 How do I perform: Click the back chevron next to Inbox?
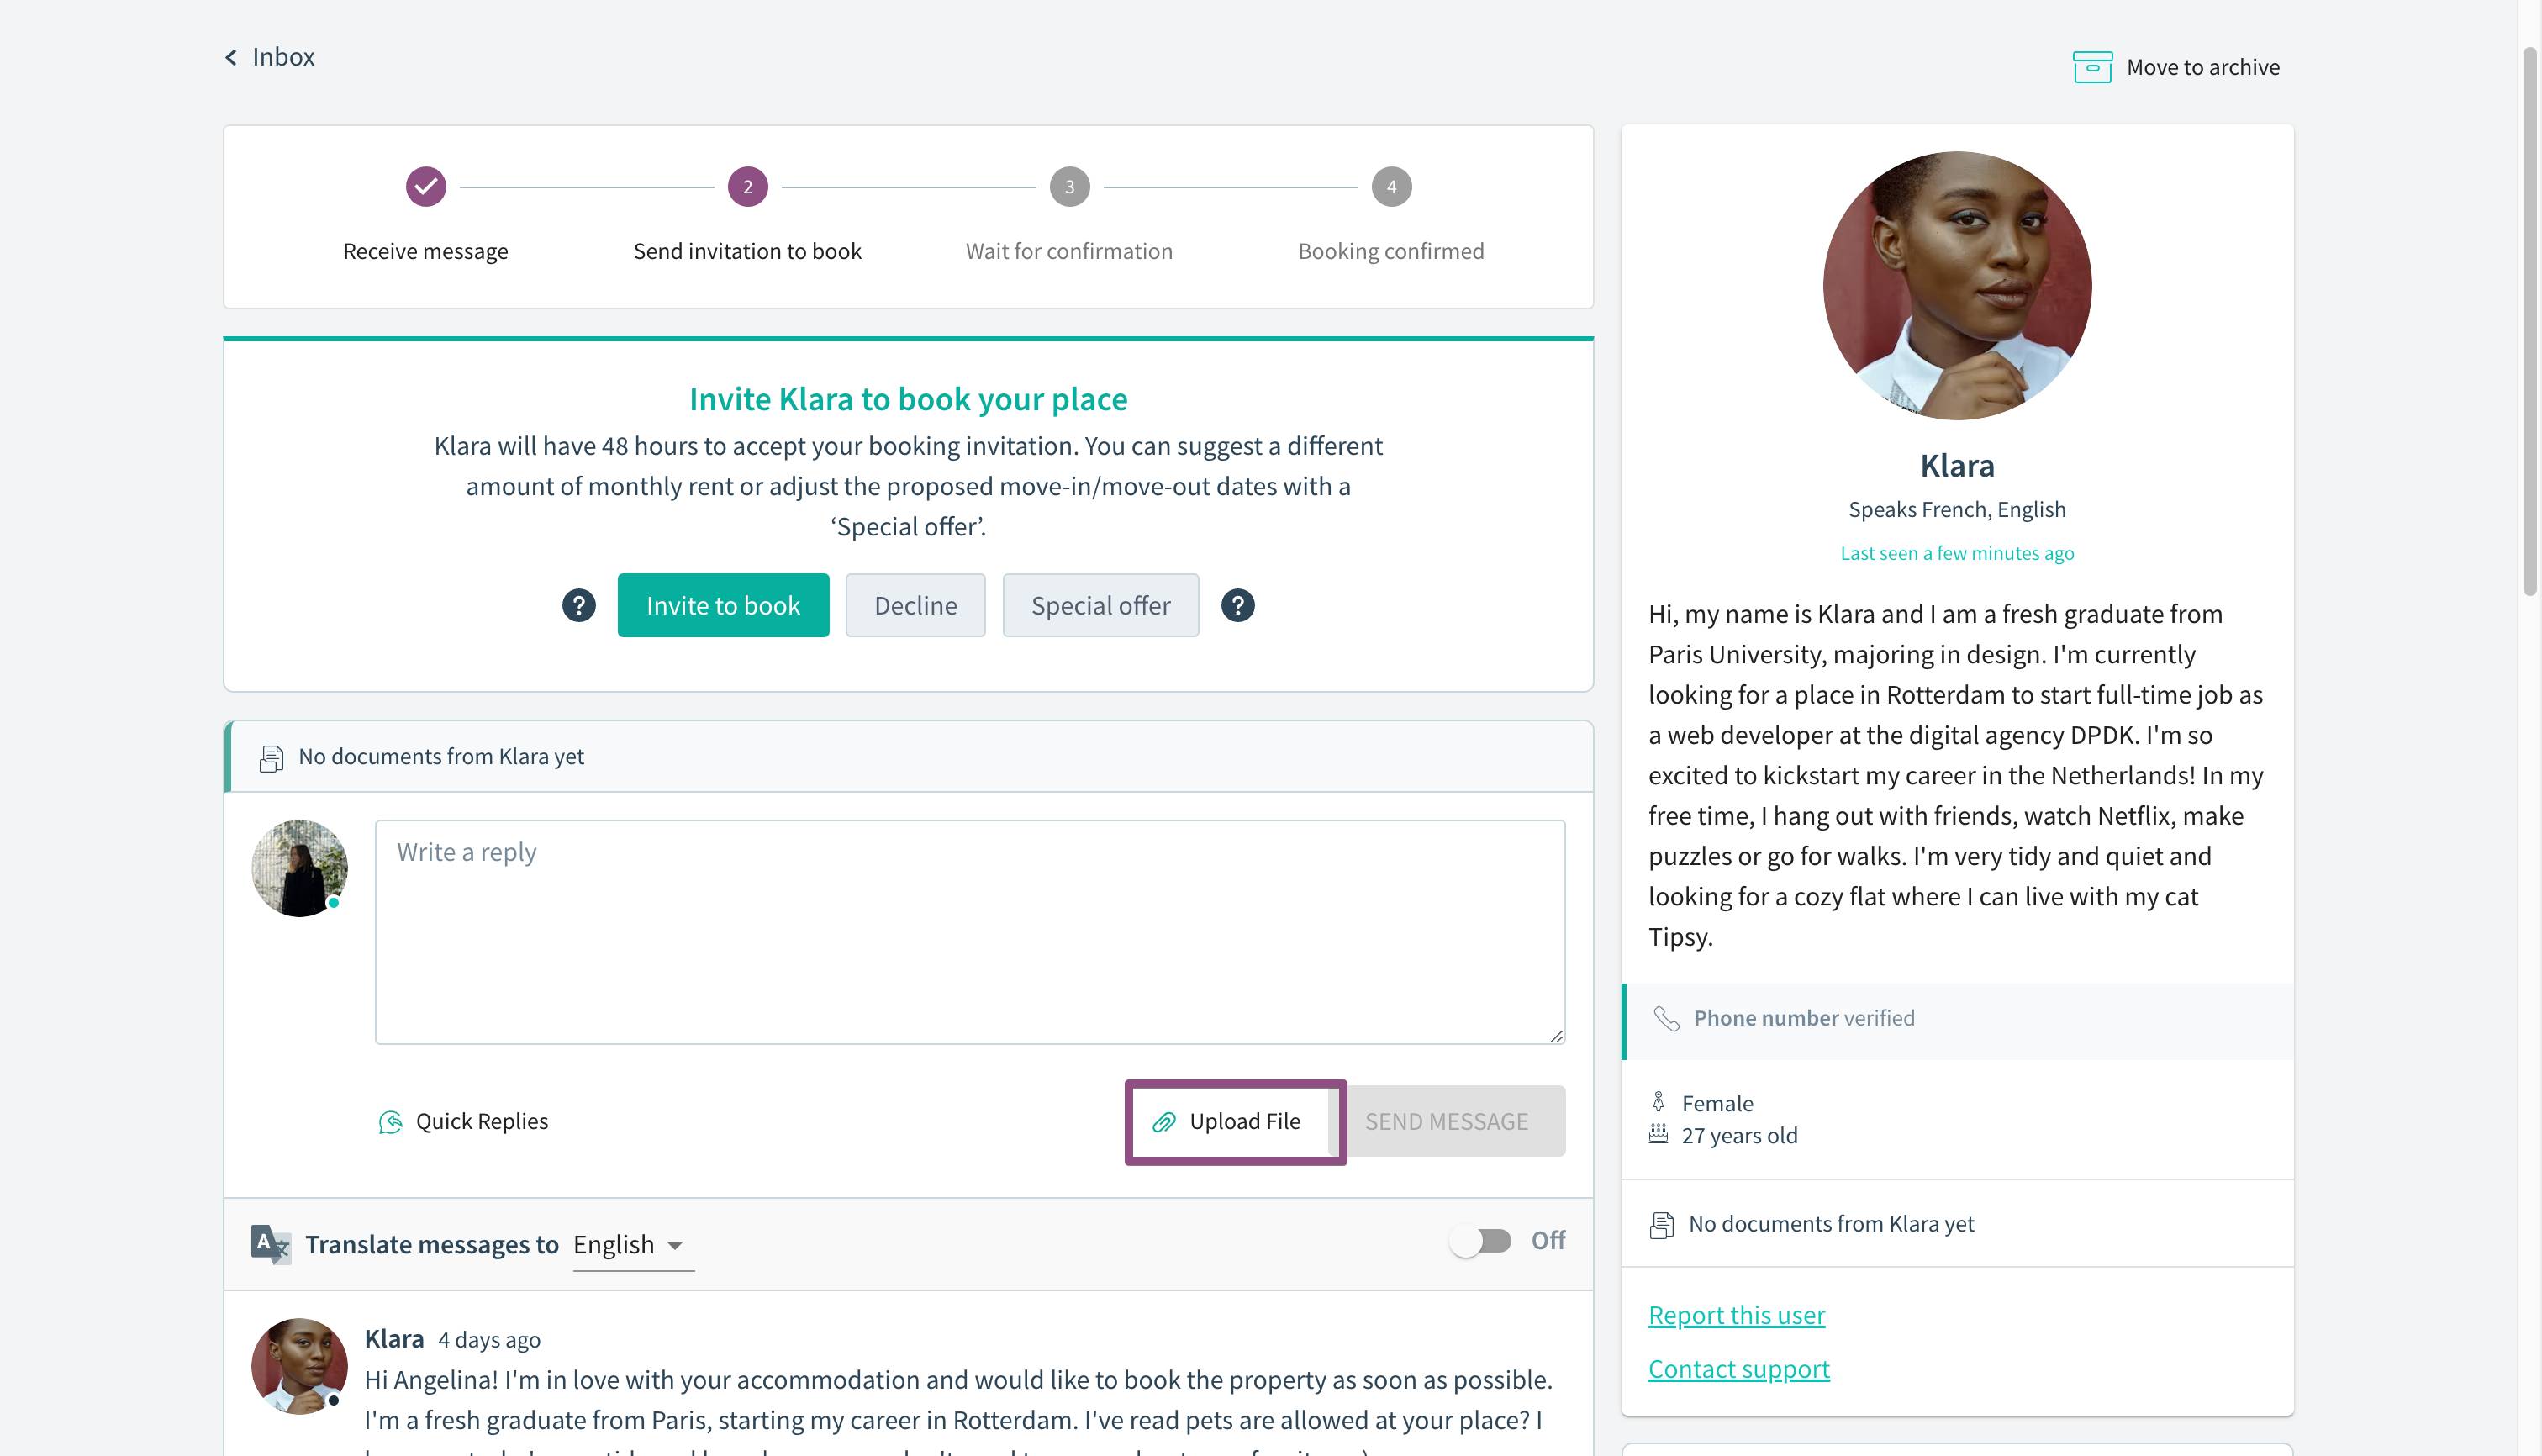tap(231, 58)
